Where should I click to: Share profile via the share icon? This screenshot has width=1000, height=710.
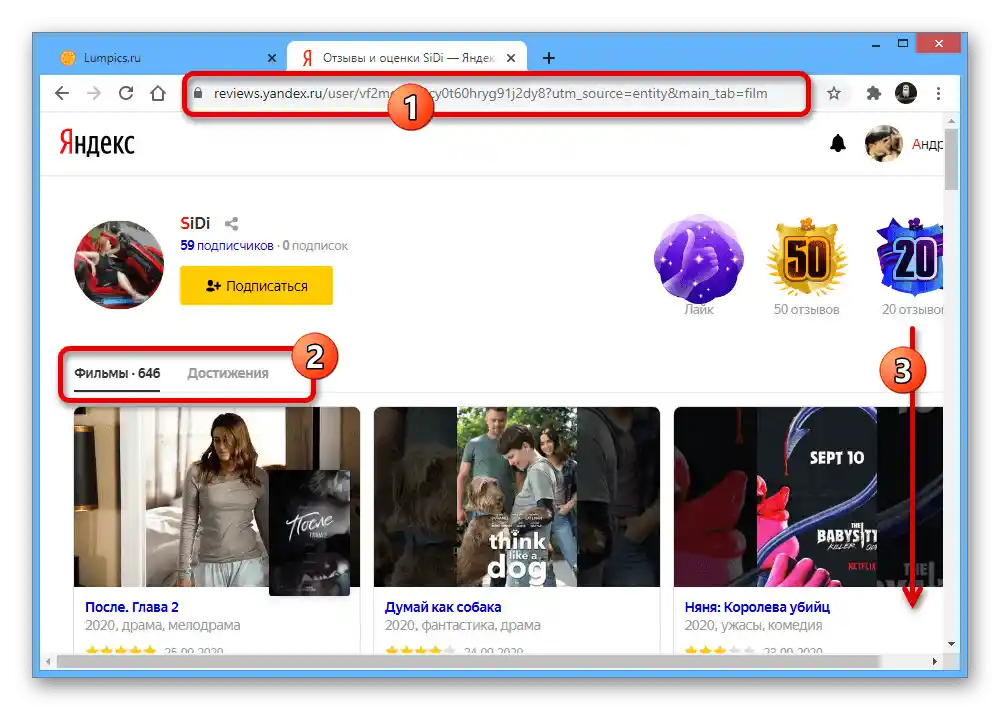(x=232, y=223)
